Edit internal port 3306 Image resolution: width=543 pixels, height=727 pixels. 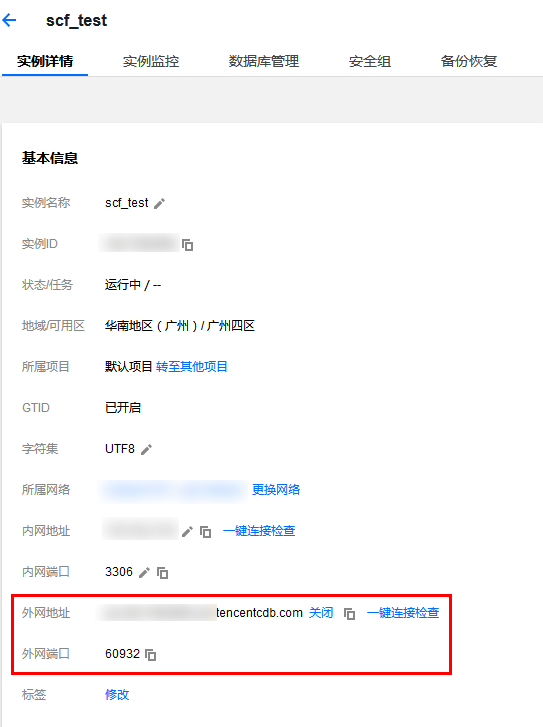(144, 573)
